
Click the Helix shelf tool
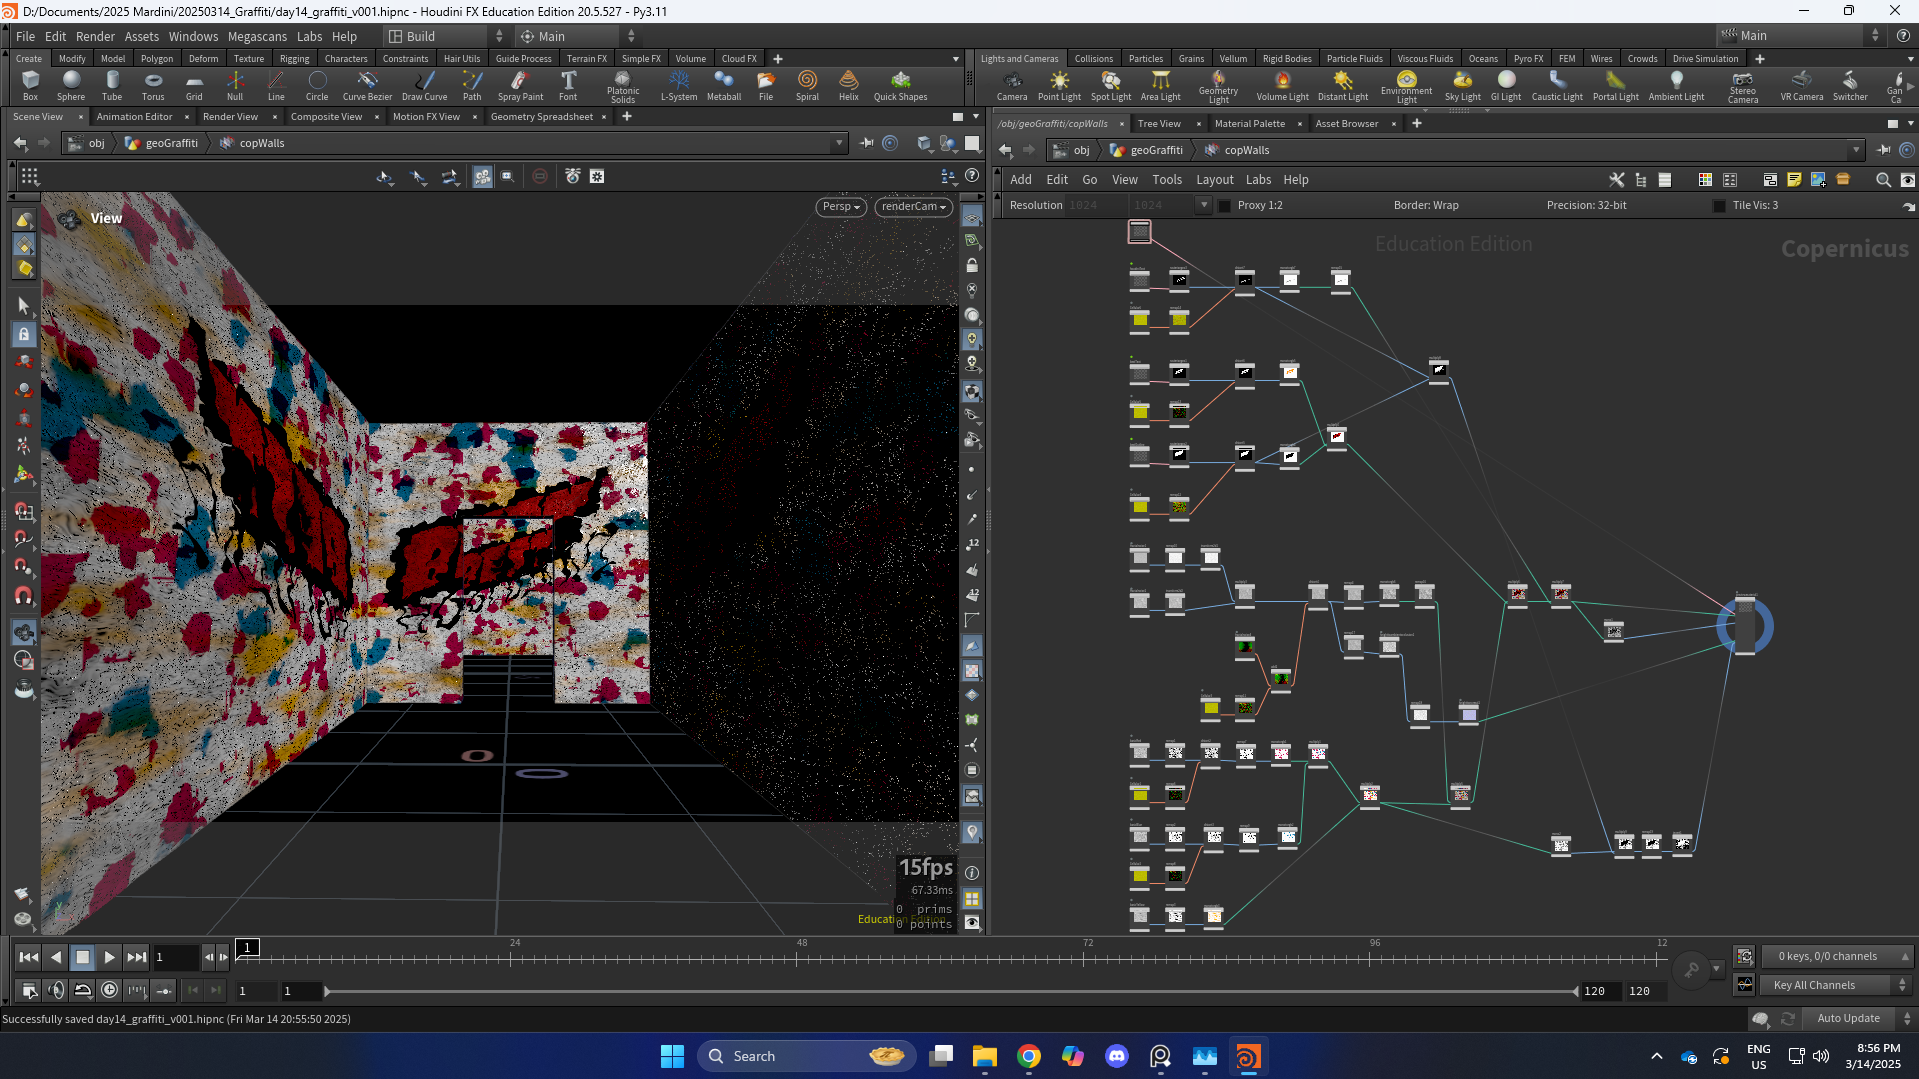848,85
